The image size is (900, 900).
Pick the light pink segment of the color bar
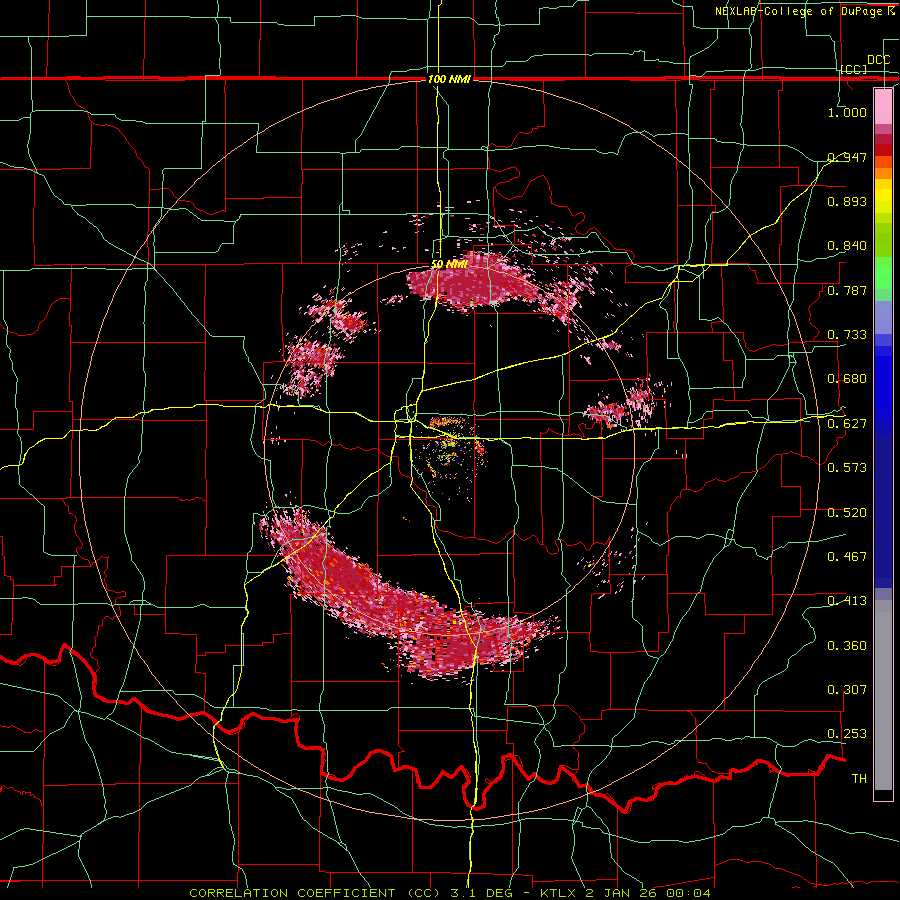(883, 107)
